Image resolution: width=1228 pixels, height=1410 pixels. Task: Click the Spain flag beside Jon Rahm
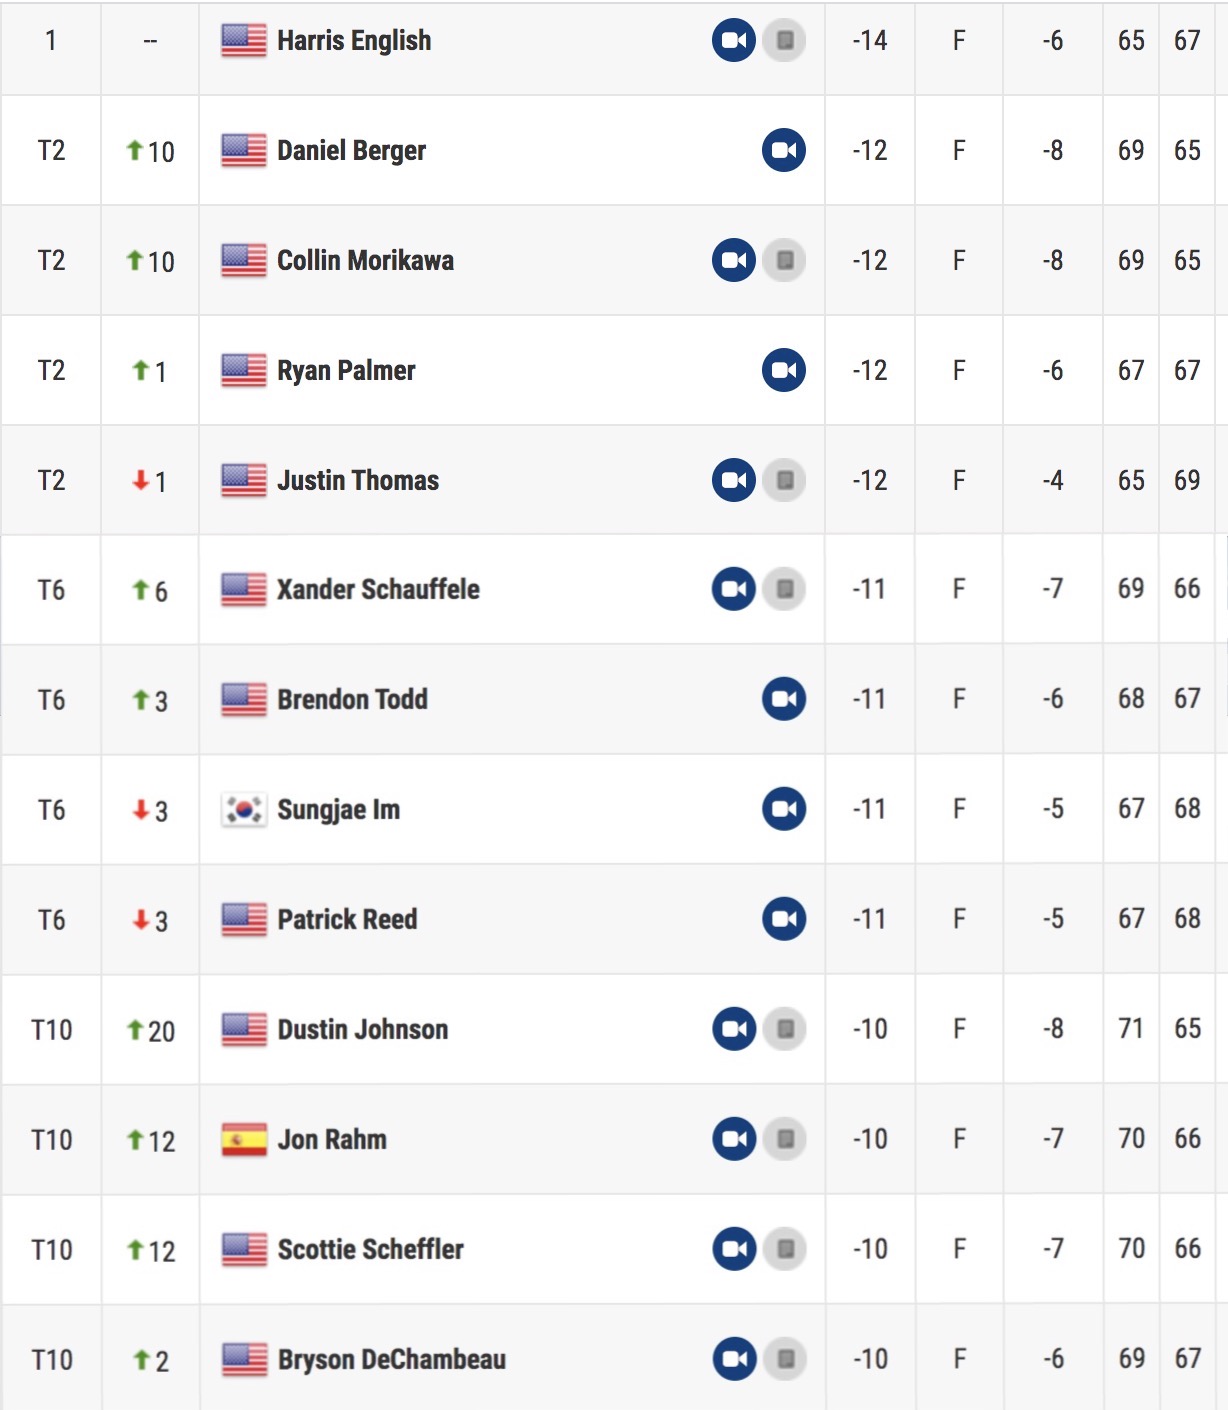click(x=243, y=1139)
